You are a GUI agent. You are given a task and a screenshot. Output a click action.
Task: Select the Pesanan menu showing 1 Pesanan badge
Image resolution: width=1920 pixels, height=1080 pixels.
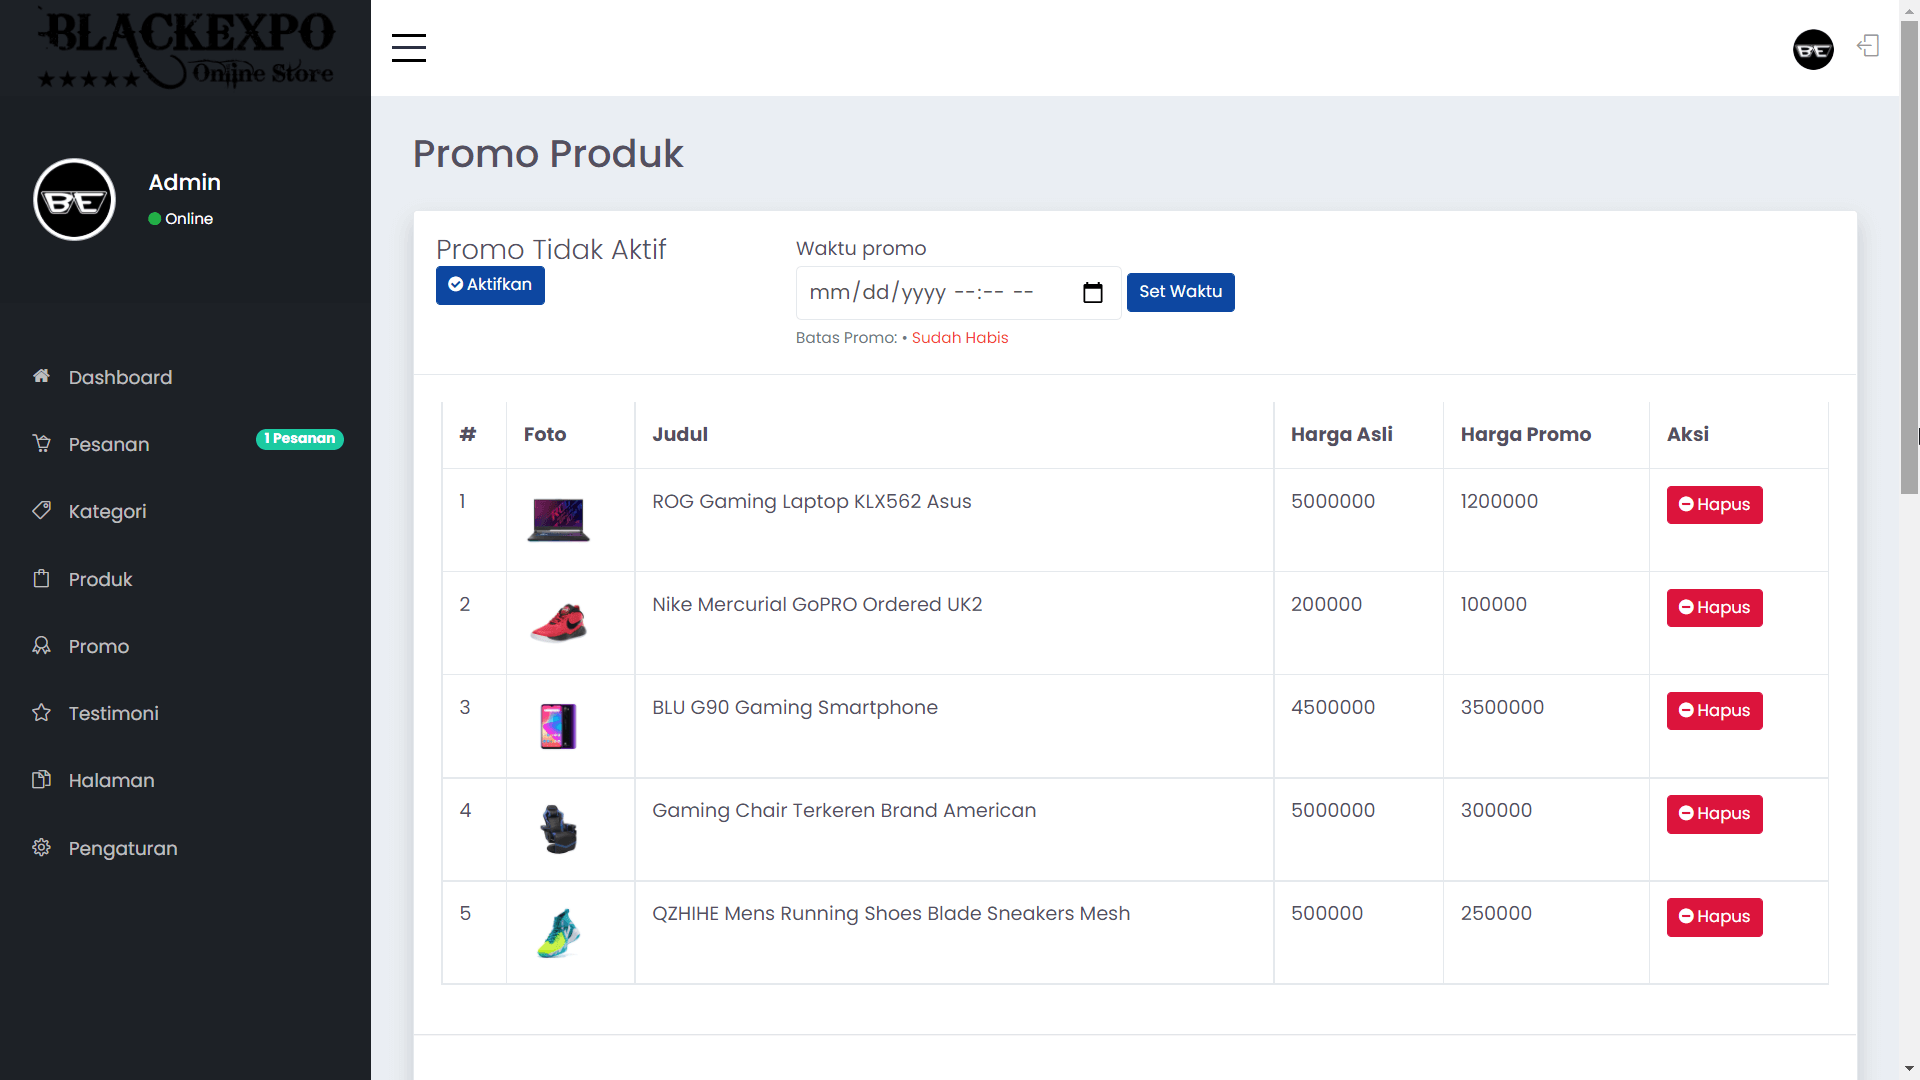(299, 438)
